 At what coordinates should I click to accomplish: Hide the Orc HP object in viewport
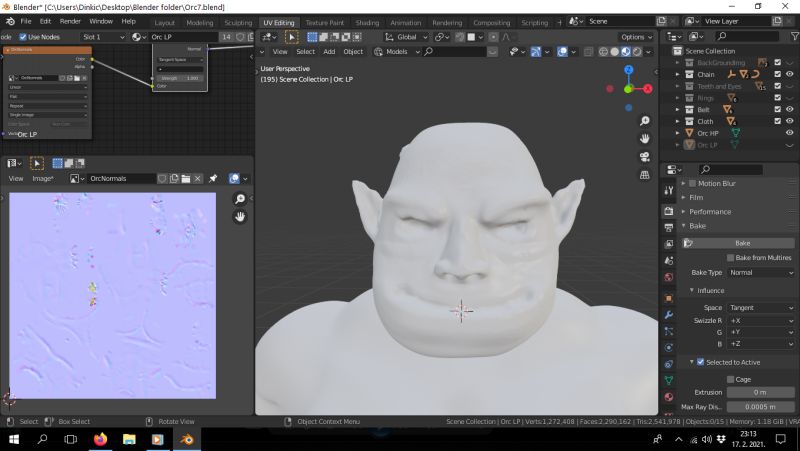[790, 133]
